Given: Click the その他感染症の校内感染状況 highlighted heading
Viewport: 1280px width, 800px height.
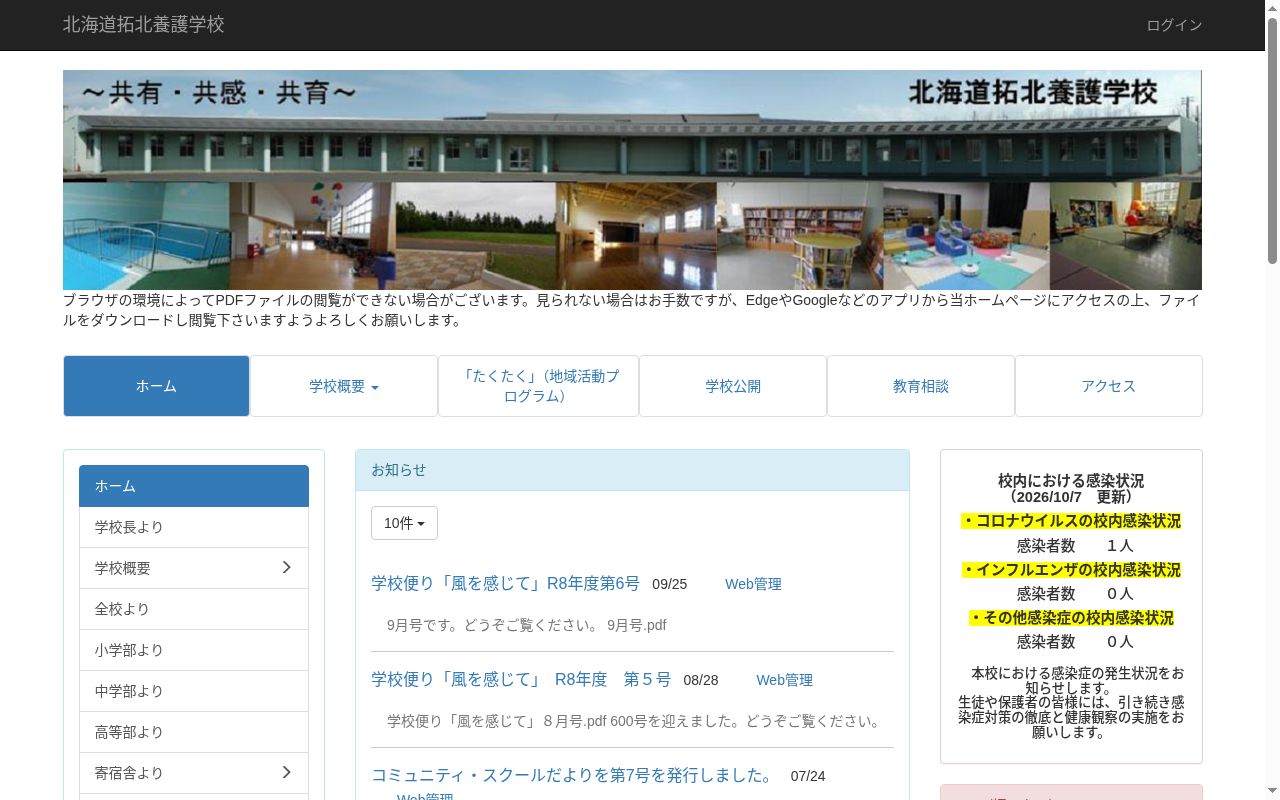Looking at the screenshot, I should pyautogui.click(x=1071, y=618).
